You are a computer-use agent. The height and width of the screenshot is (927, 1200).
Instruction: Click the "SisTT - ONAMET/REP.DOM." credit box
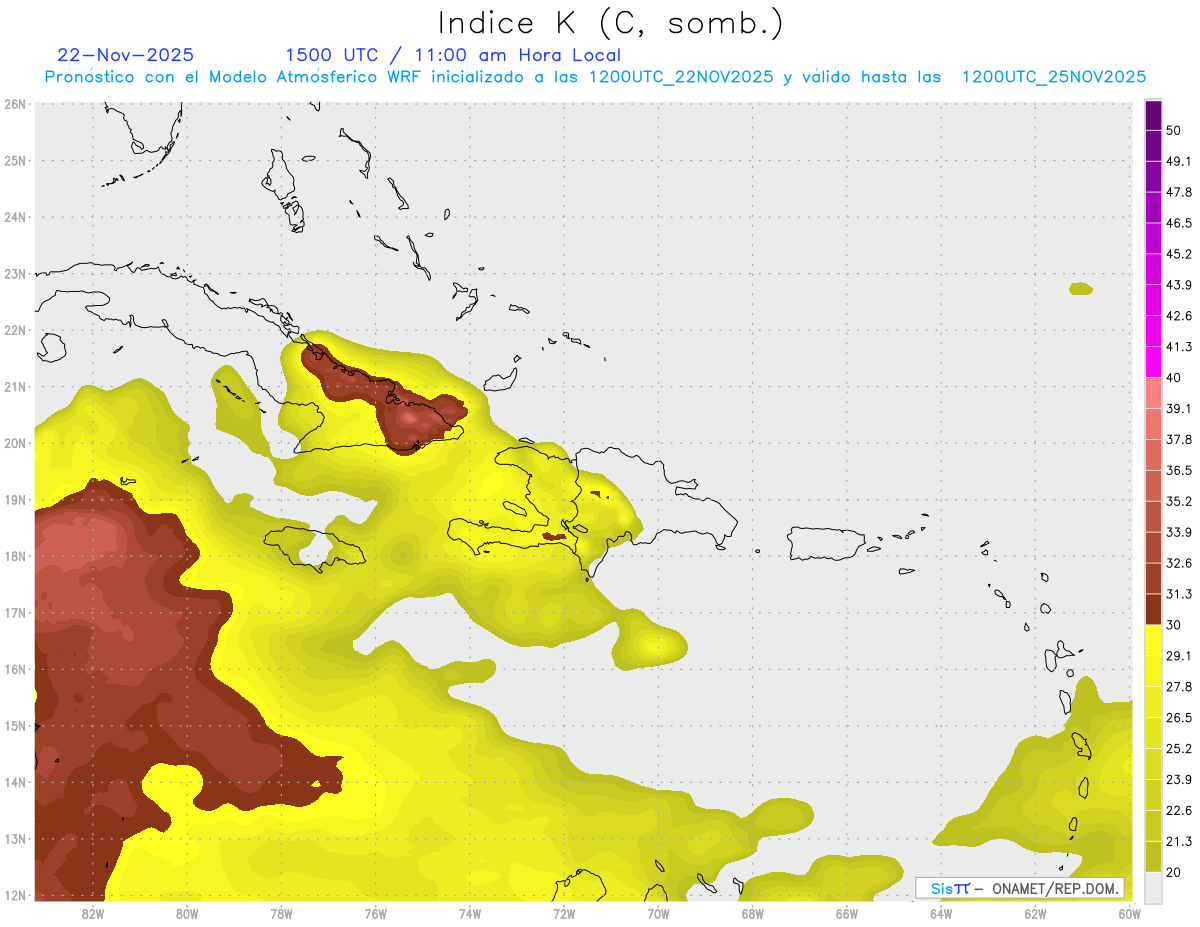pyautogui.click(x=1020, y=888)
